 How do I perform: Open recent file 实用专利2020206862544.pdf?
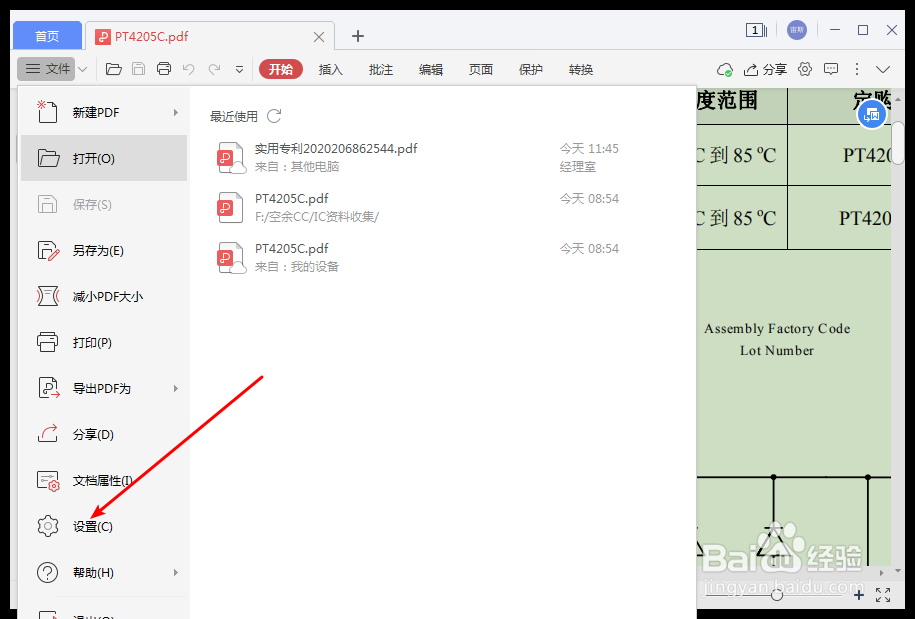pyautogui.click(x=418, y=158)
